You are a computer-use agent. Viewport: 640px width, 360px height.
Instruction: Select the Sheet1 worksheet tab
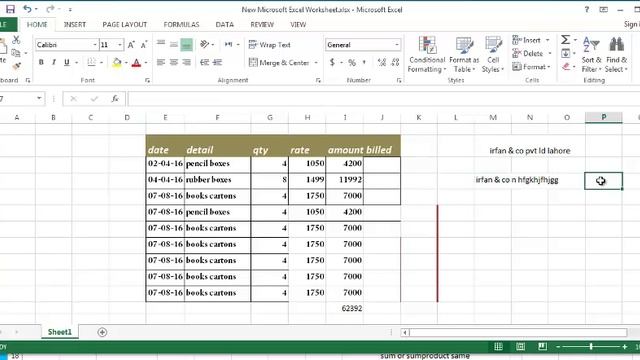[60, 332]
